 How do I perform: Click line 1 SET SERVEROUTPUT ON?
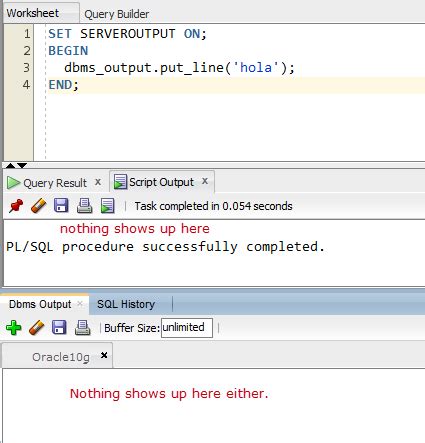127,34
